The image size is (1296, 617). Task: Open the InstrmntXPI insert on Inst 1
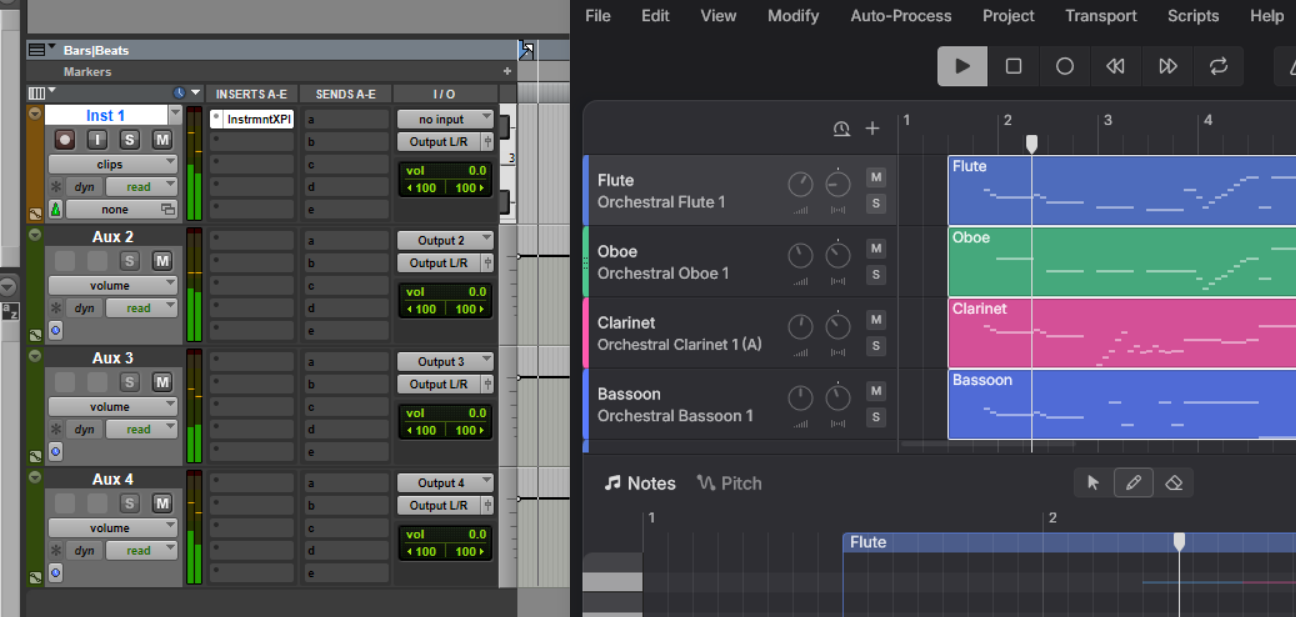tap(257, 119)
